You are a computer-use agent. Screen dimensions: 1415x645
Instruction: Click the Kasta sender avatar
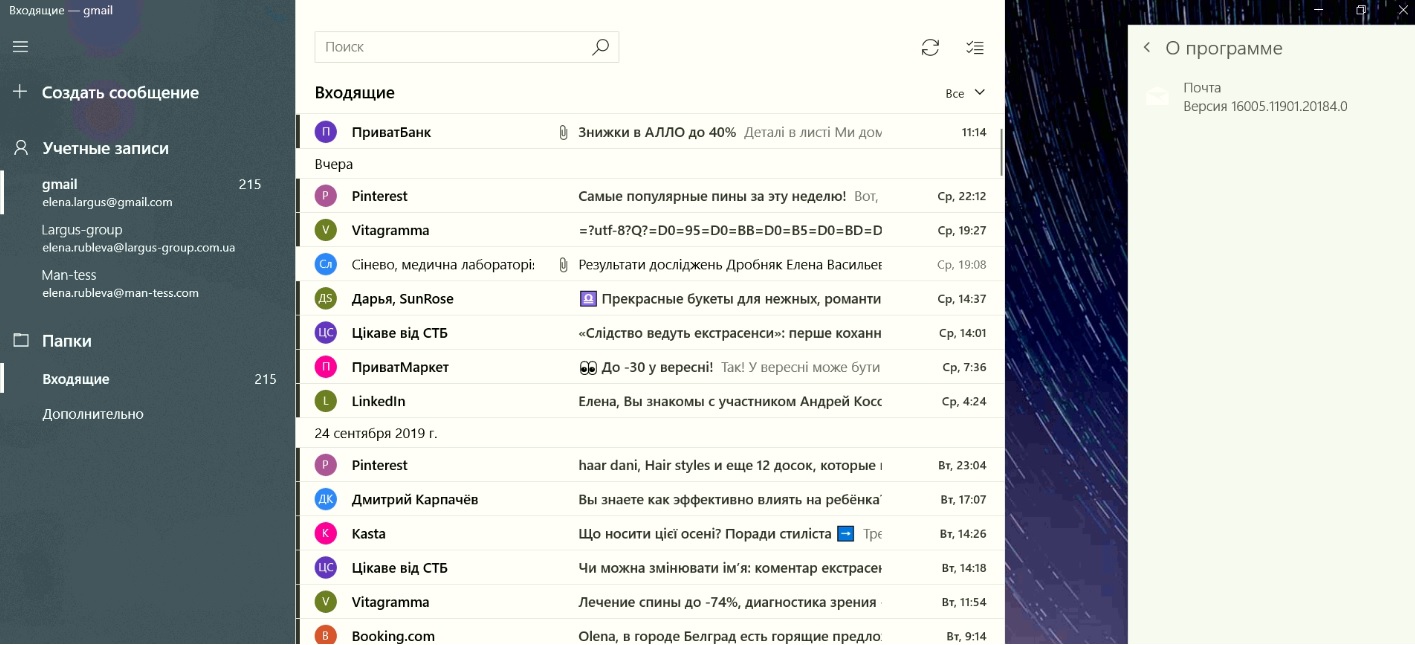[325, 533]
